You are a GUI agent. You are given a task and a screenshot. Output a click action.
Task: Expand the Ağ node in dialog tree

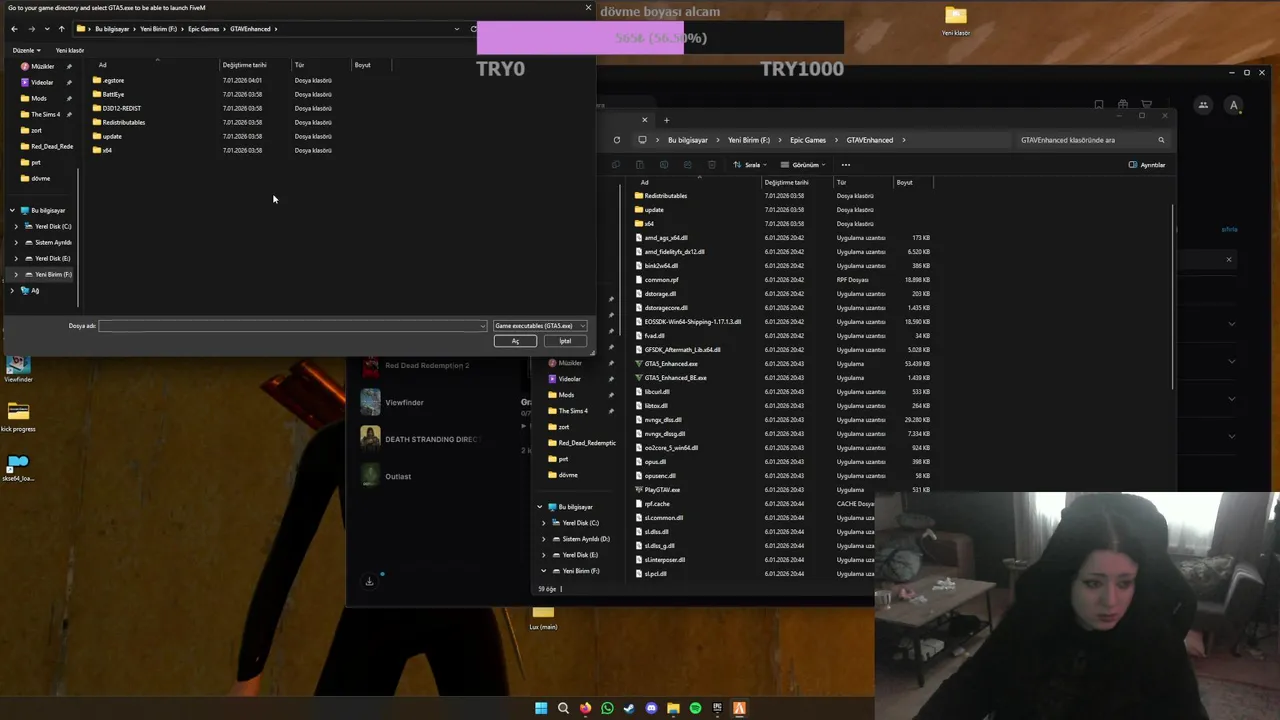coord(12,290)
